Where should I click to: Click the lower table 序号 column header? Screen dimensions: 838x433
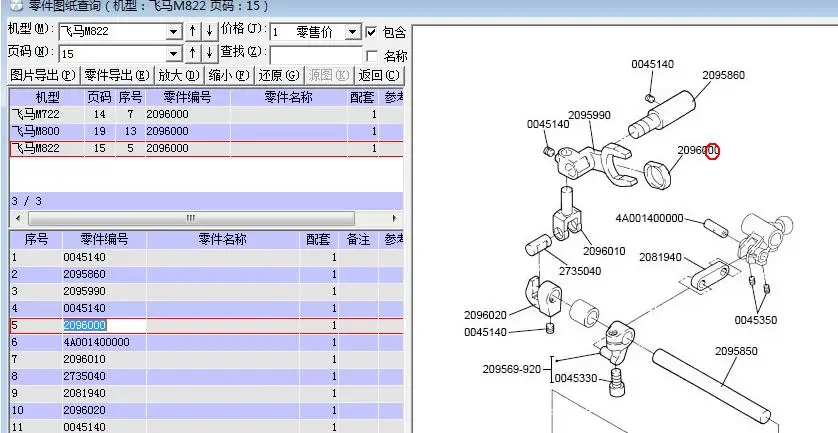click(x=36, y=239)
